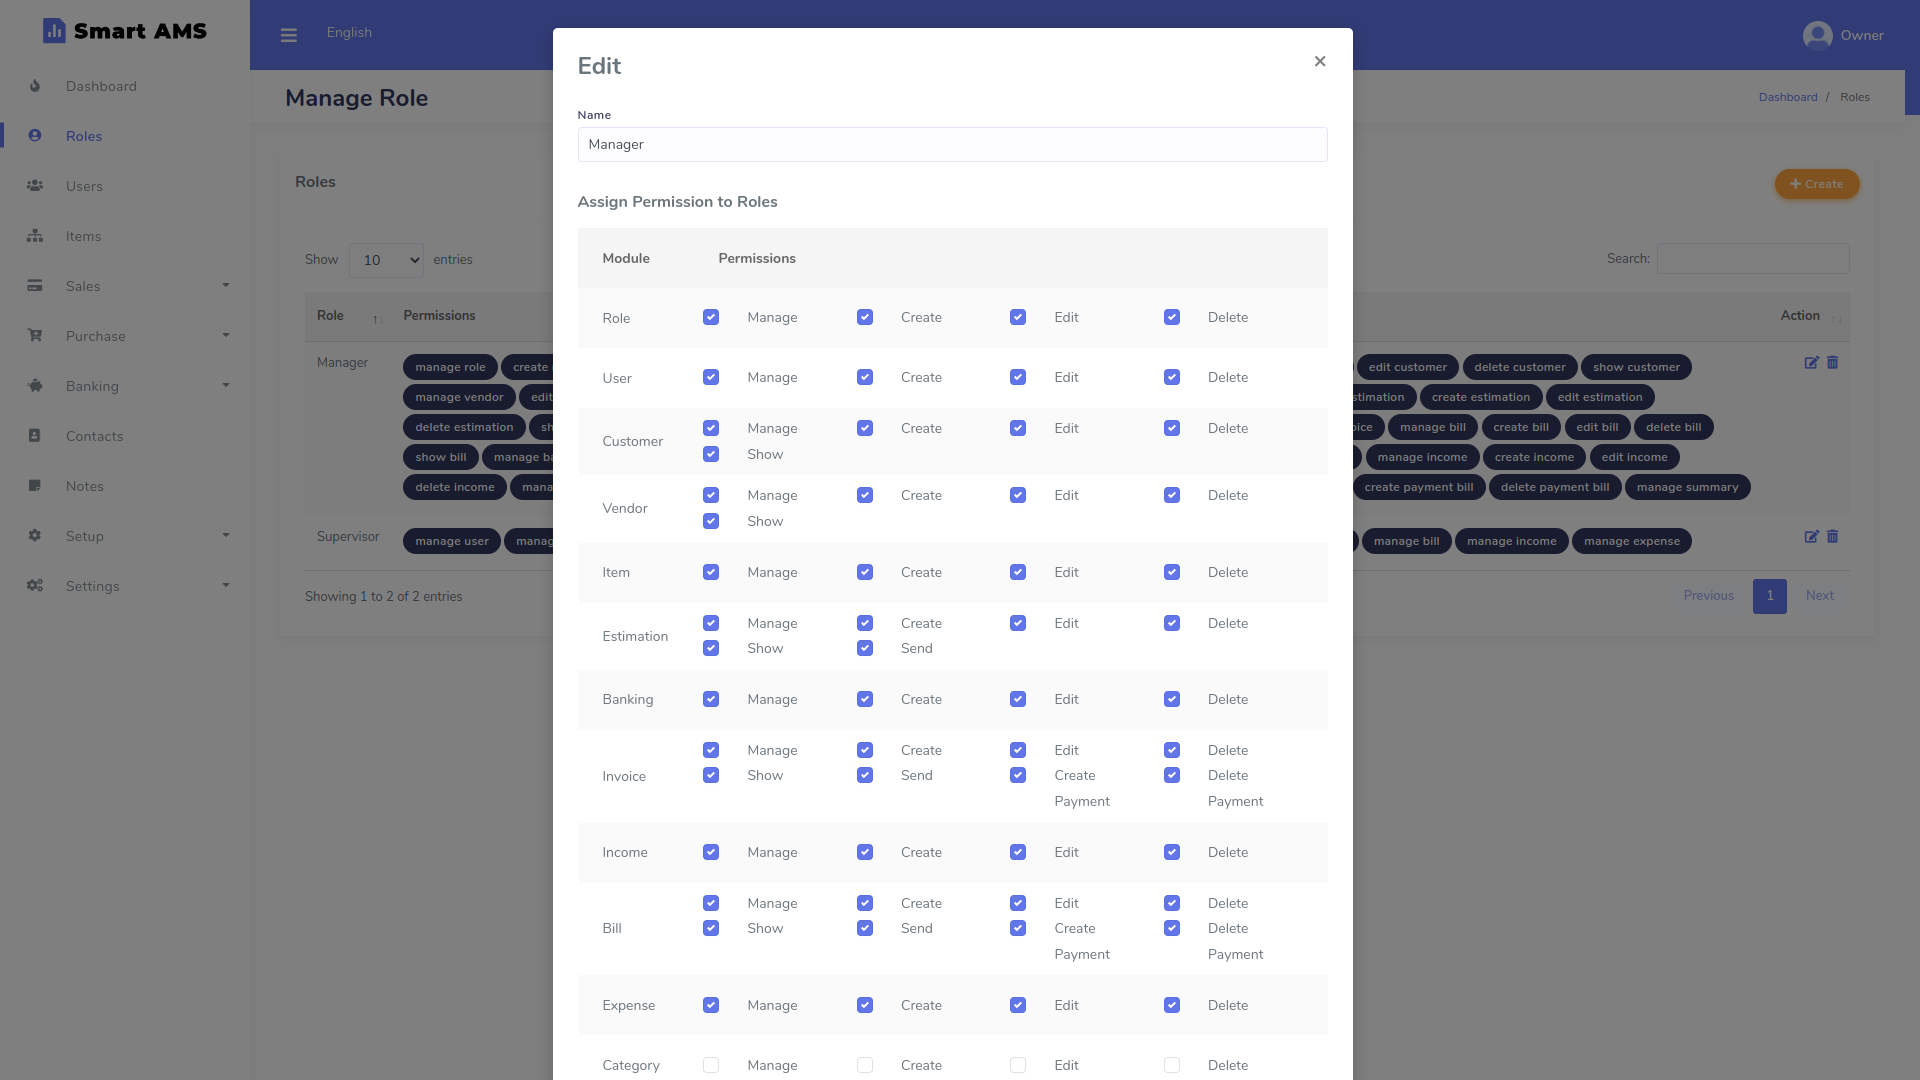The image size is (1920, 1080).
Task: Enable Category Create permission checkbox
Action: click(865, 1066)
